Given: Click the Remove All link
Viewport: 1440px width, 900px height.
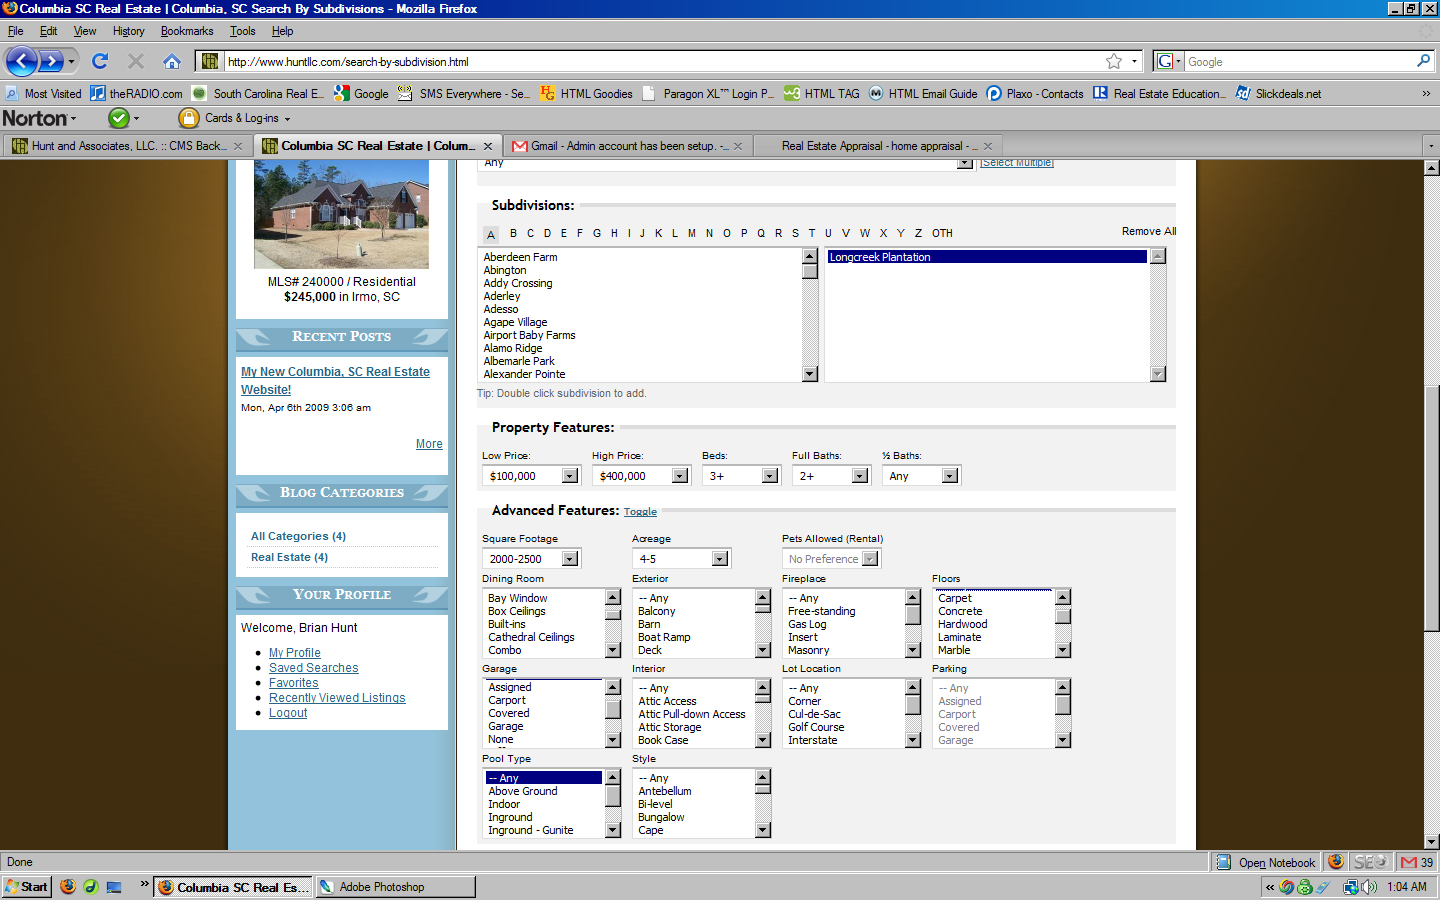Looking at the screenshot, I should click(1149, 231).
